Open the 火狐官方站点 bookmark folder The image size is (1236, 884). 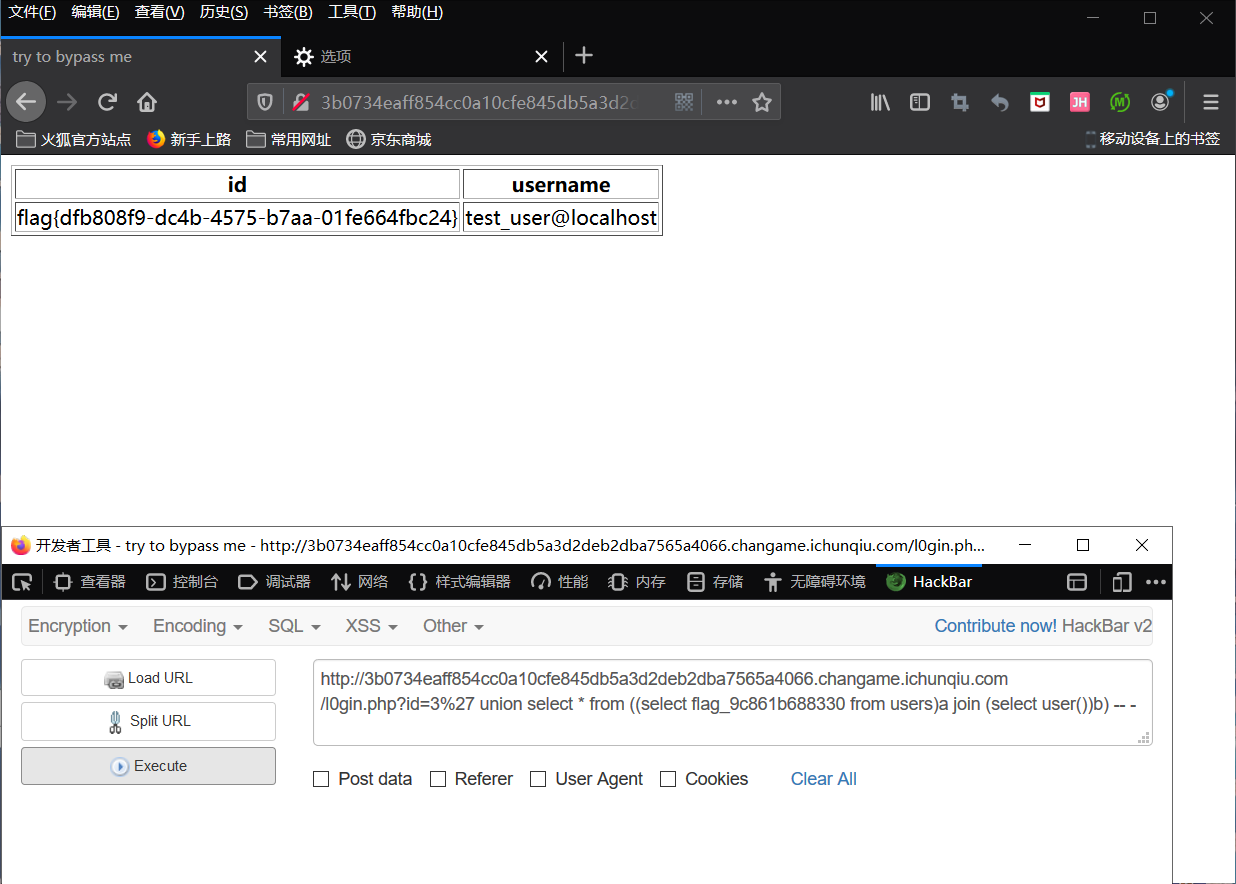coord(75,139)
